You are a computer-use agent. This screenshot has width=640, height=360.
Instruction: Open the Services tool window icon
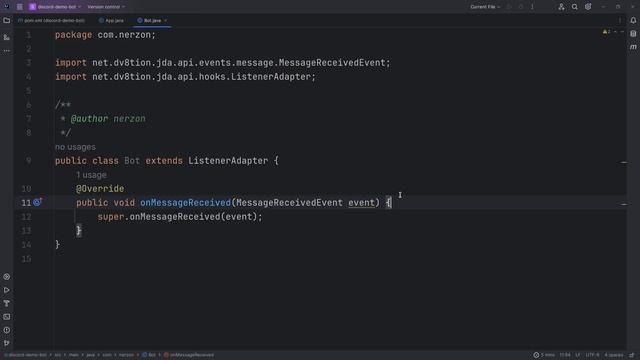tap(7, 277)
